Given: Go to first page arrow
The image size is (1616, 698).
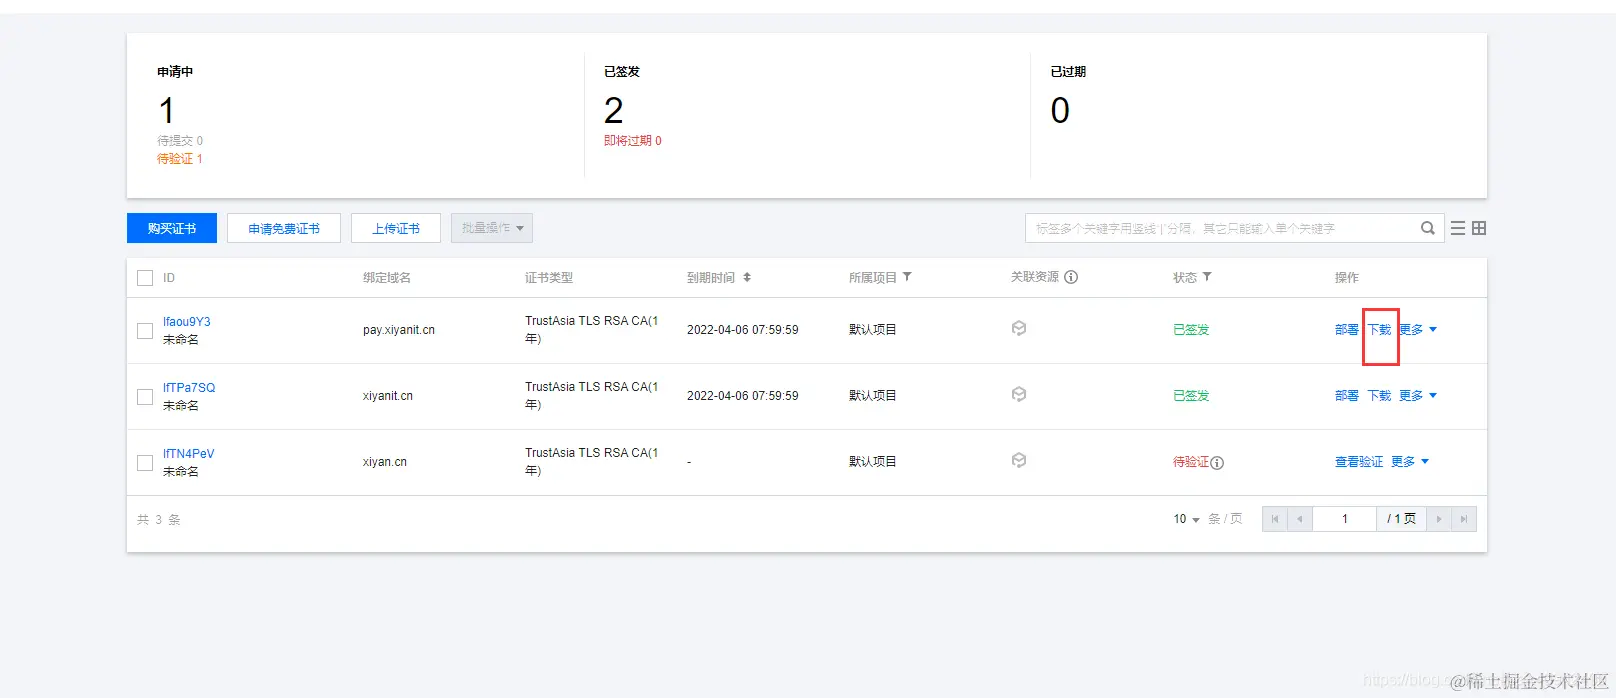Looking at the screenshot, I should click(1275, 519).
